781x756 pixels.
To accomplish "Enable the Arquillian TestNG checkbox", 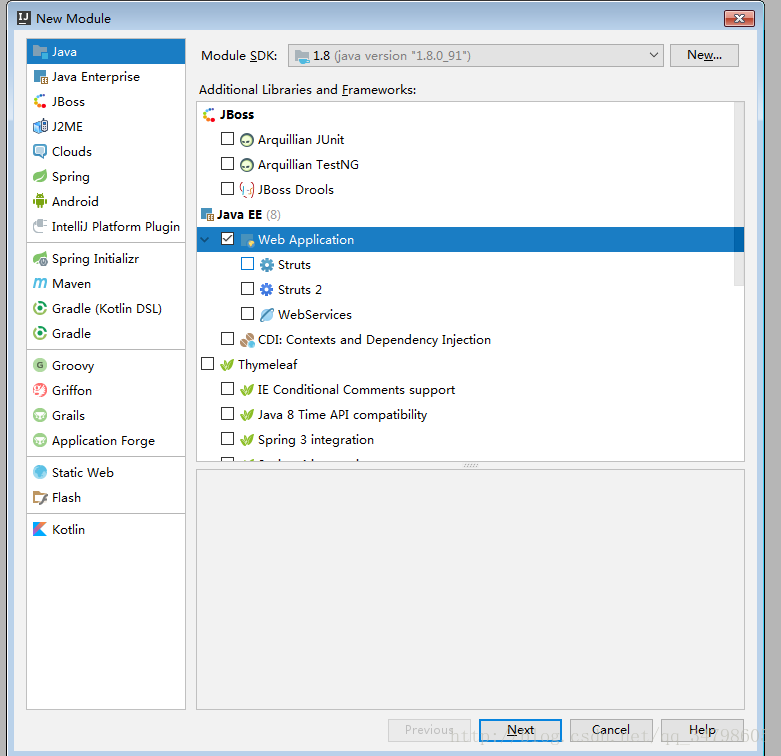I will click(x=227, y=163).
